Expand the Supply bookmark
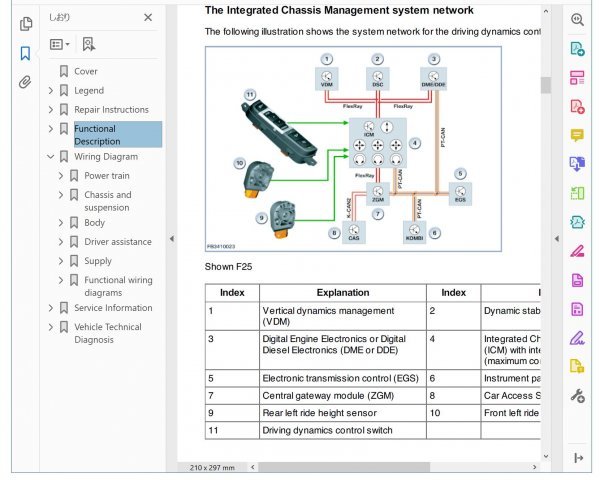Image resolution: width=600 pixels, height=480 pixels. point(61,261)
